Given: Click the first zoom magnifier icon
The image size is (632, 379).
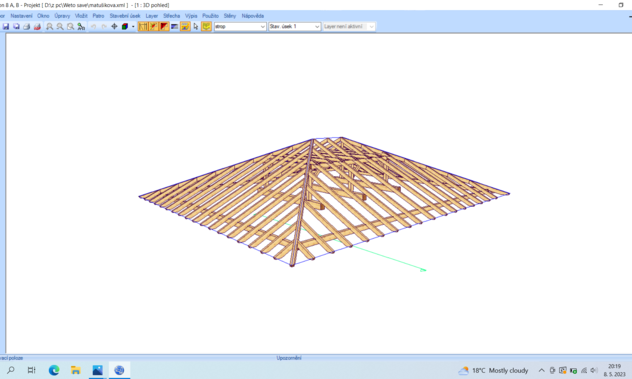Looking at the screenshot, I should pos(50,27).
